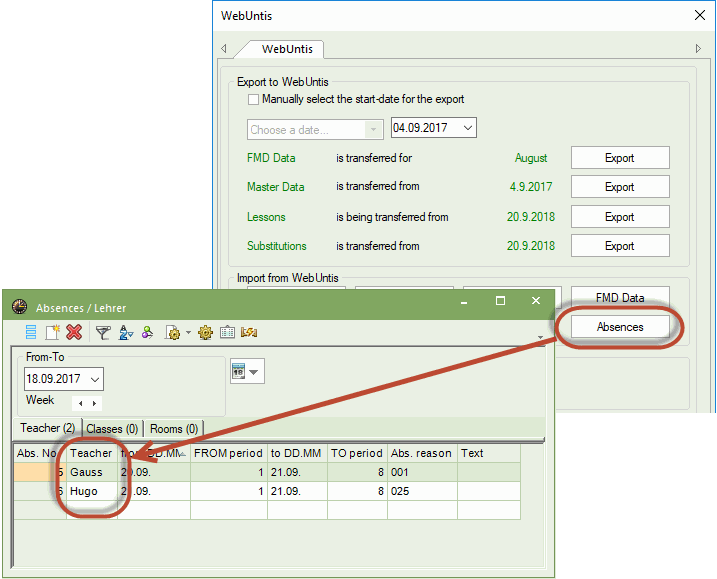The image size is (717, 579).
Task: Click Export button for Lessons
Action: 620,217
